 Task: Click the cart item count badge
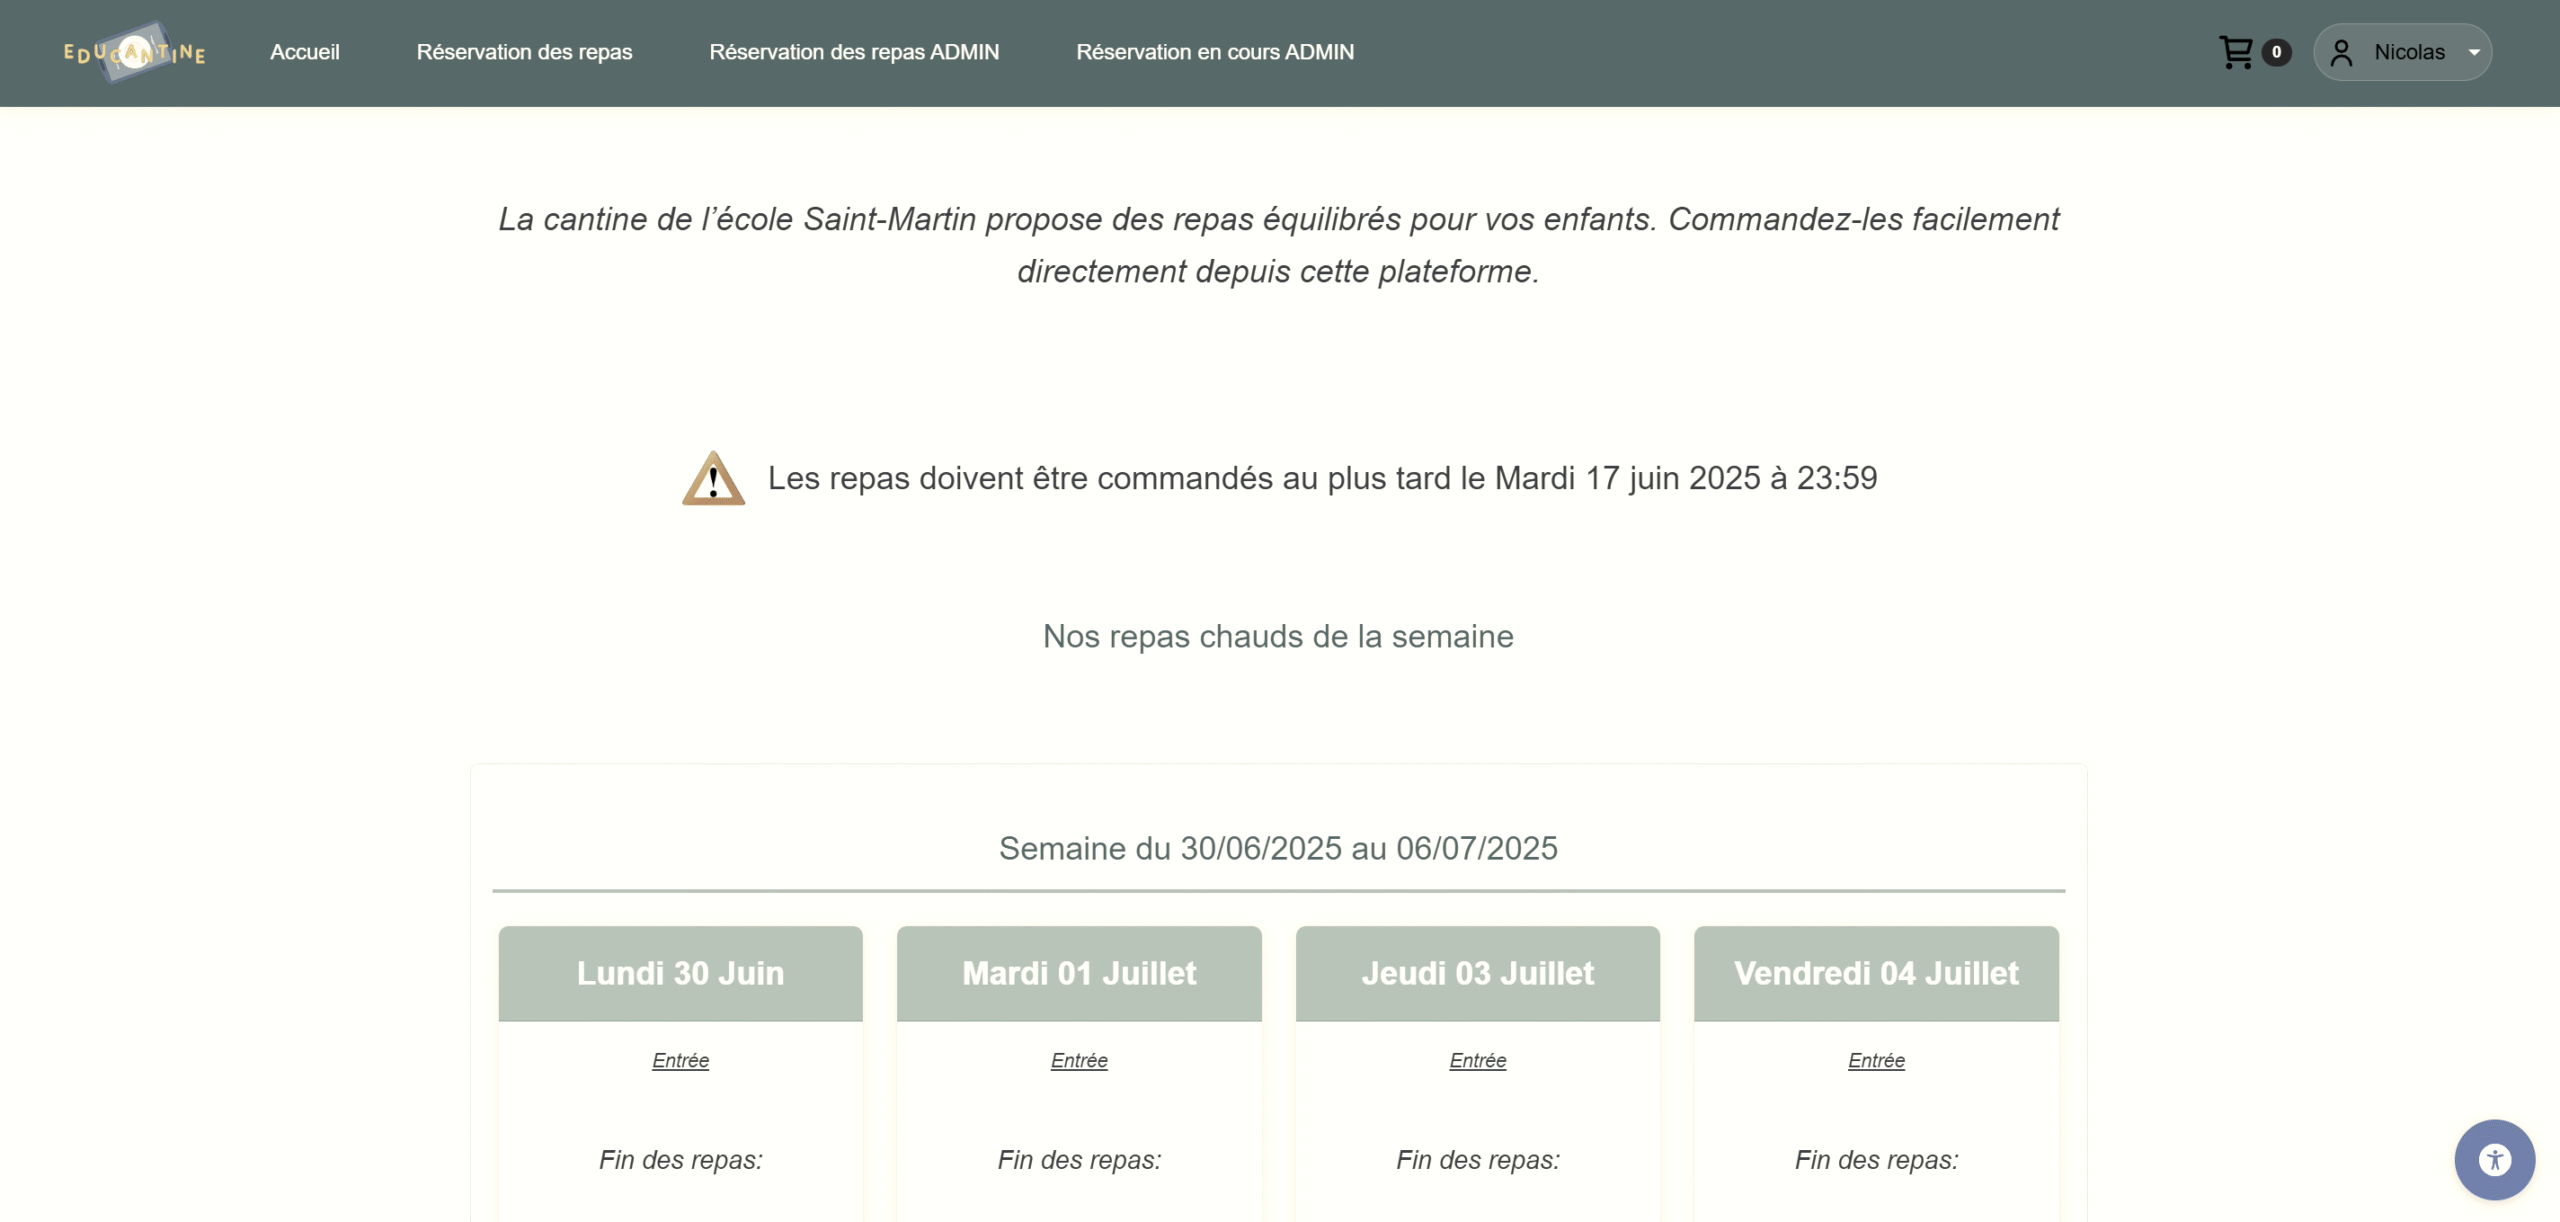pos(2276,52)
